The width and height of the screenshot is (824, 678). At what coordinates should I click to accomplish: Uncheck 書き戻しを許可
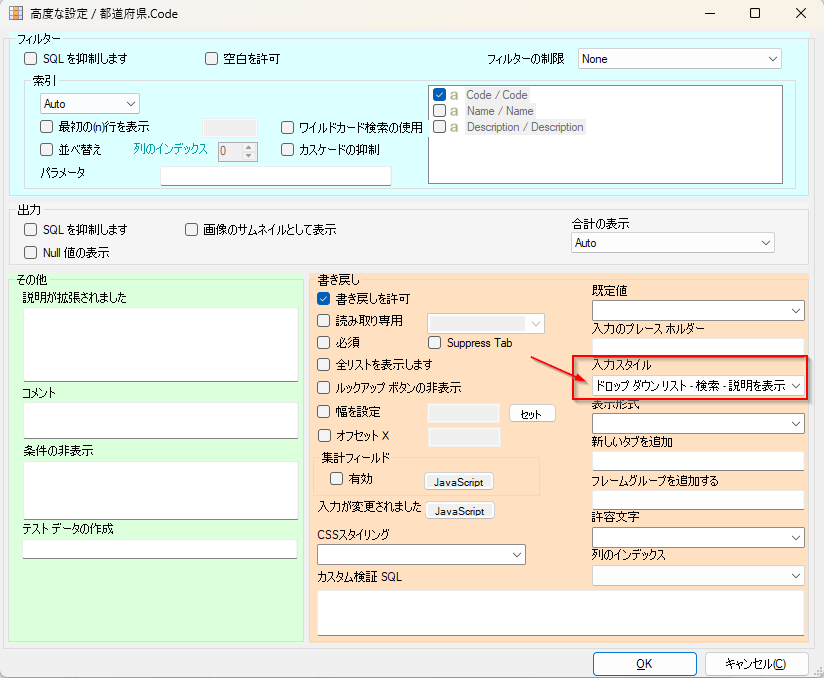[x=324, y=299]
